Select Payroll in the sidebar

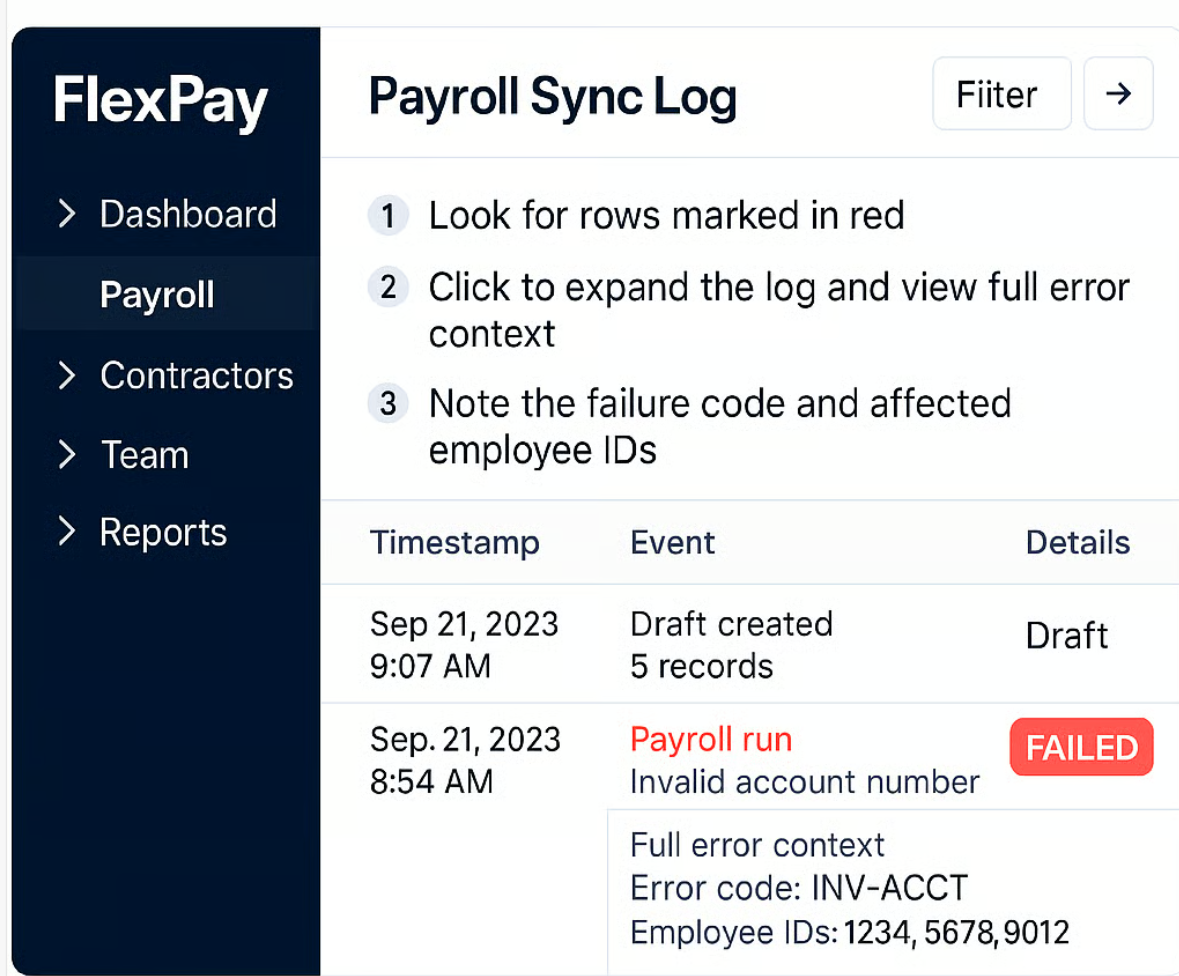[157, 295]
